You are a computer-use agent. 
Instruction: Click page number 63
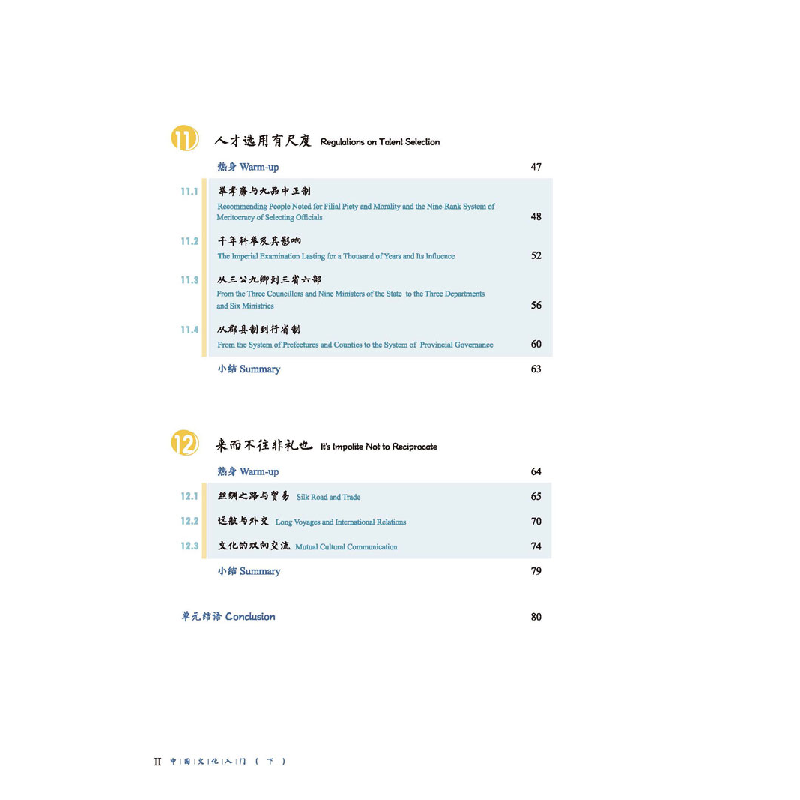536,369
